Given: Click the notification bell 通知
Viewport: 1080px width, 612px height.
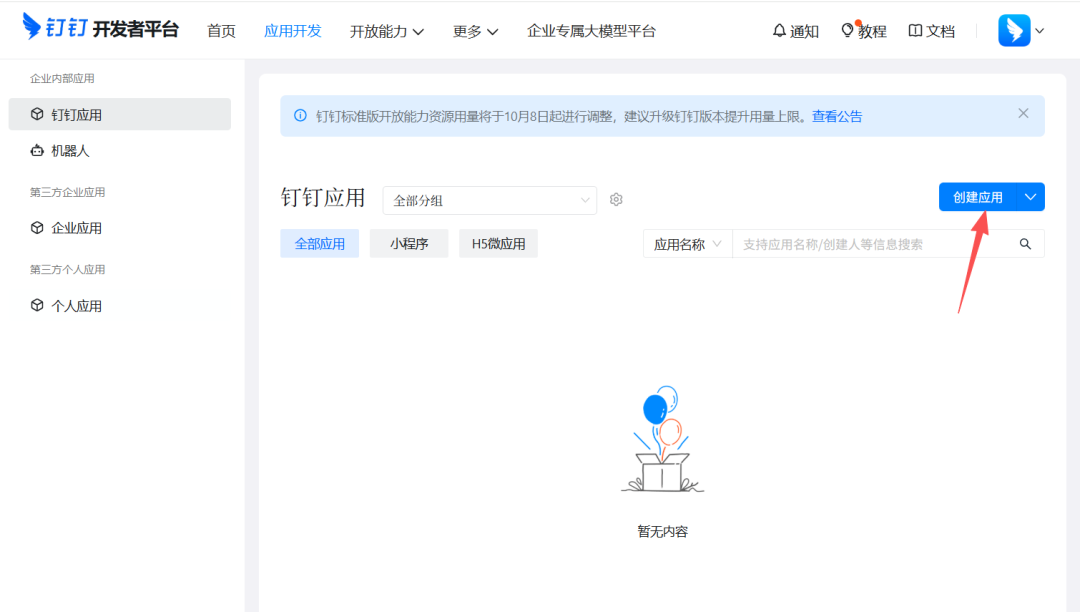Looking at the screenshot, I should click(x=795, y=30).
